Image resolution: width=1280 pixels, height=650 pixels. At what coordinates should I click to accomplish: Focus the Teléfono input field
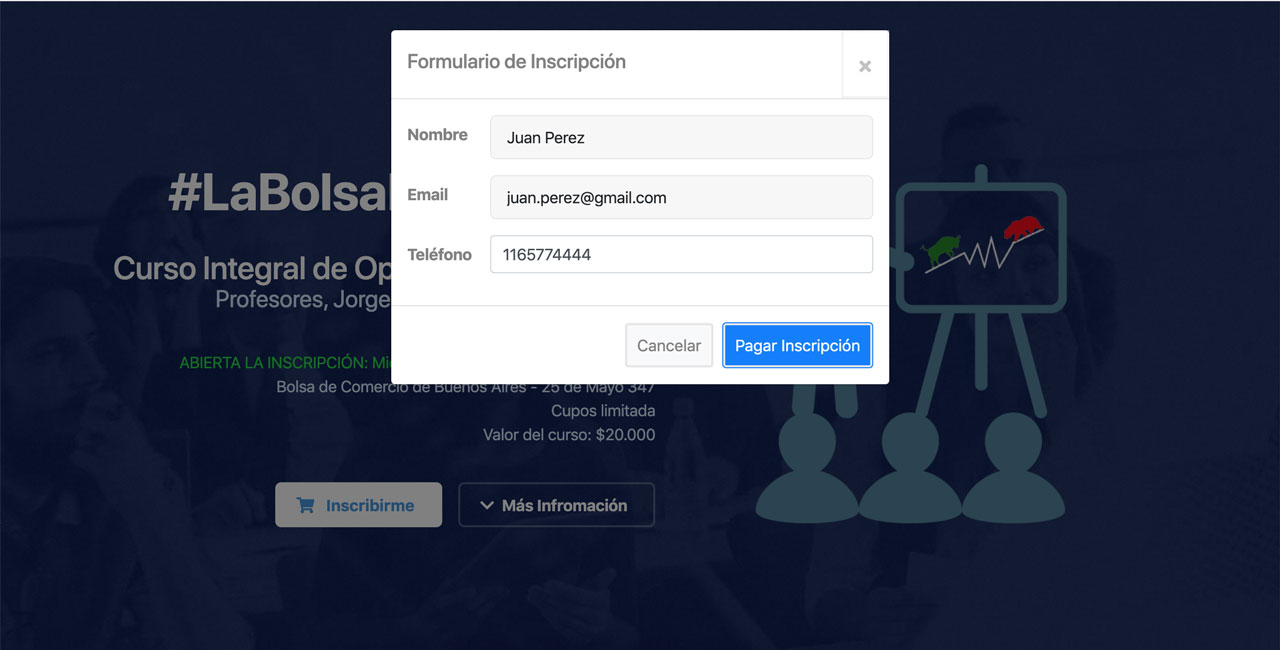coord(681,254)
